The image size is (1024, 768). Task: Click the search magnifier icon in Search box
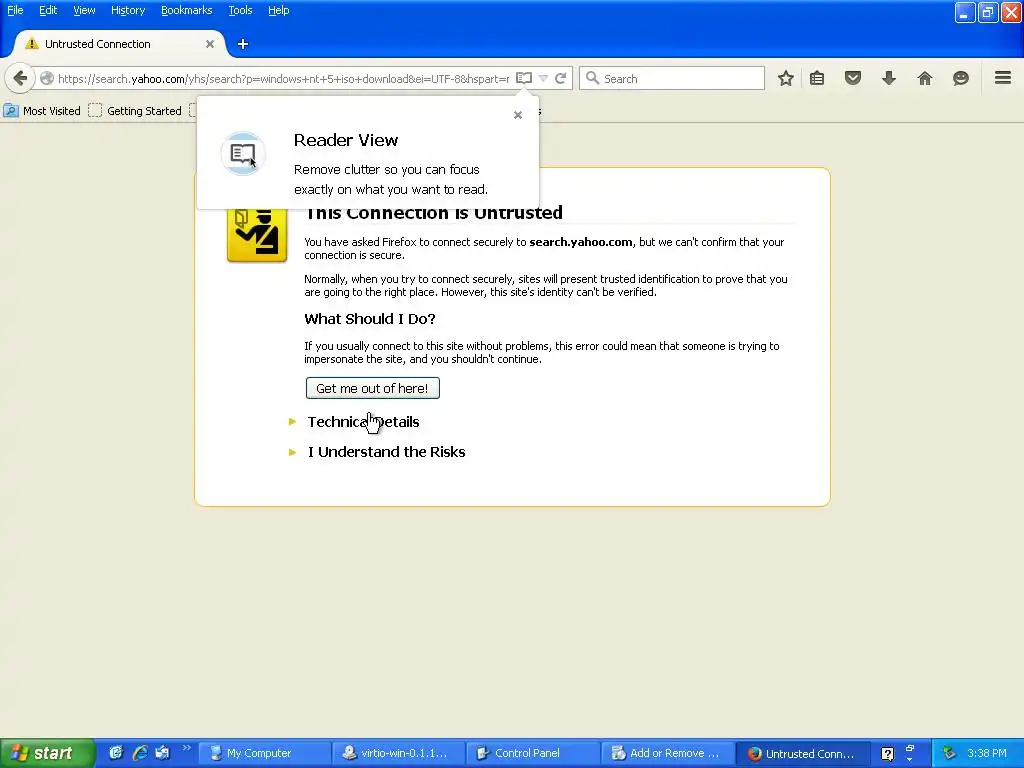click(x=592, y=78)
